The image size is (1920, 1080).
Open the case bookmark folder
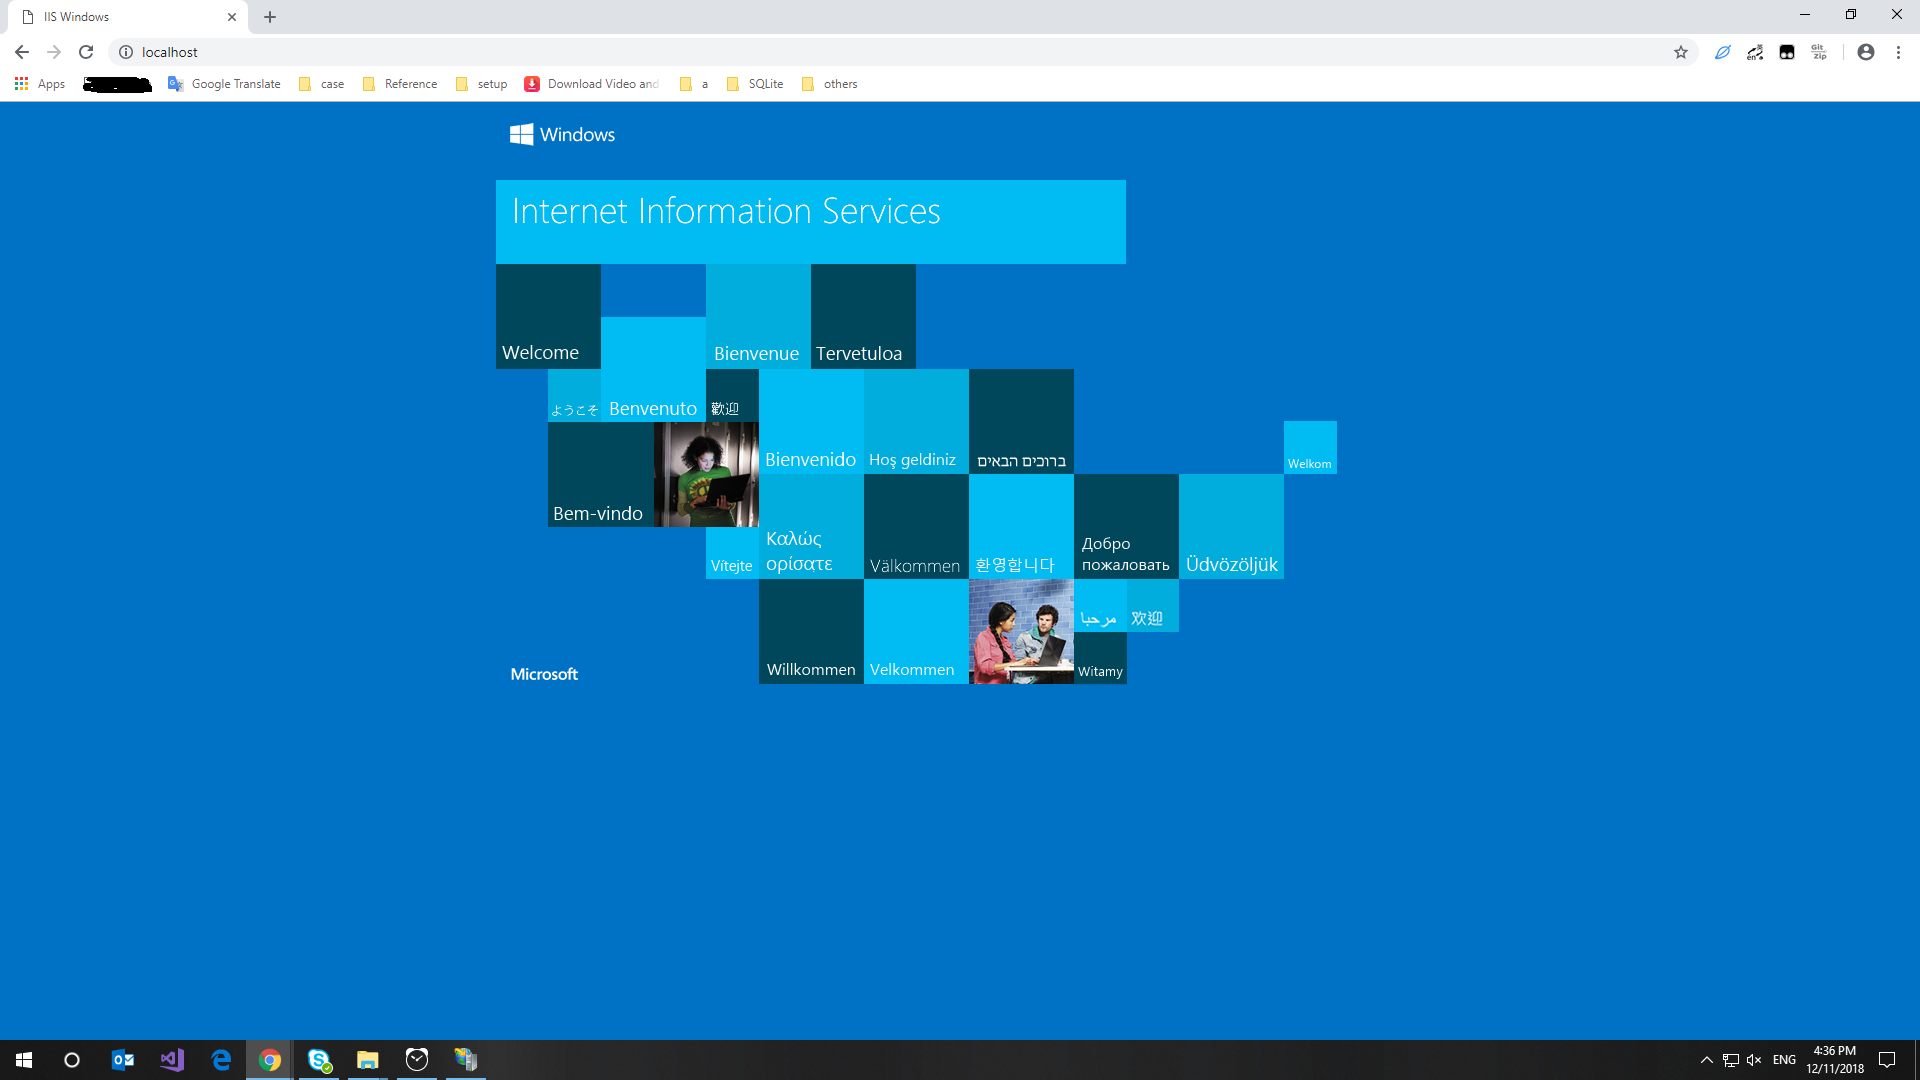[x=322, y=84]
